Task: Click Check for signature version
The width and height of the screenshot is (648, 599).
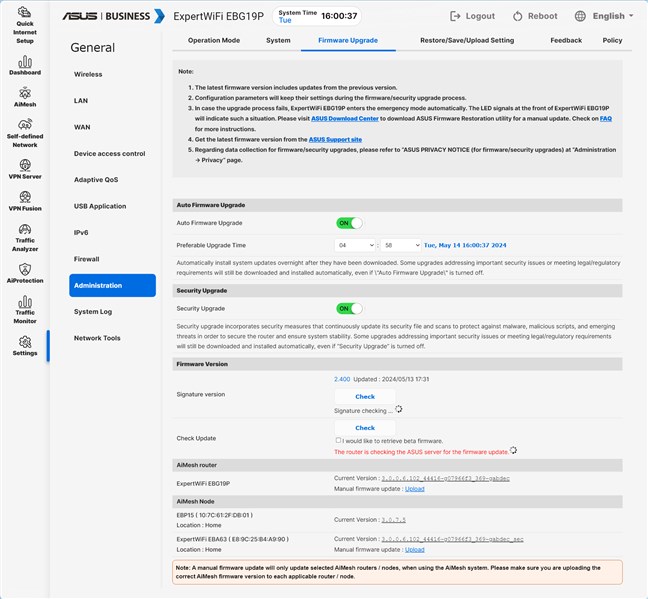Action: [x=365, y=397]
